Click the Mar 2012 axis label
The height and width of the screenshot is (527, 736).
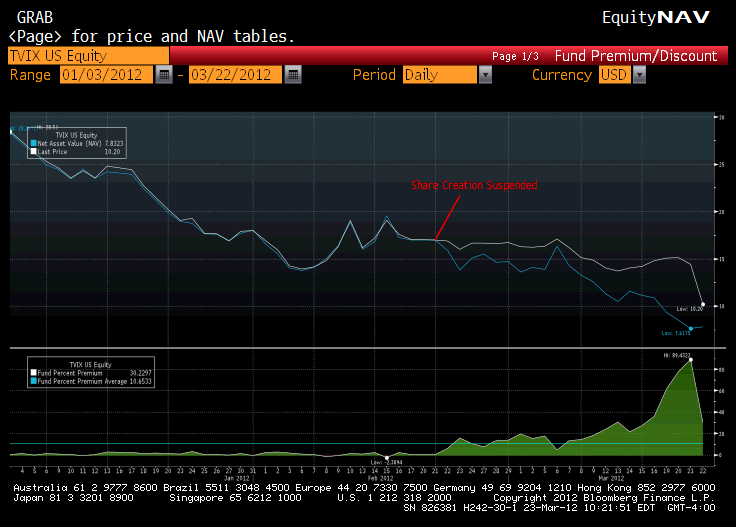pyautogui.click(x=611, y=478)
